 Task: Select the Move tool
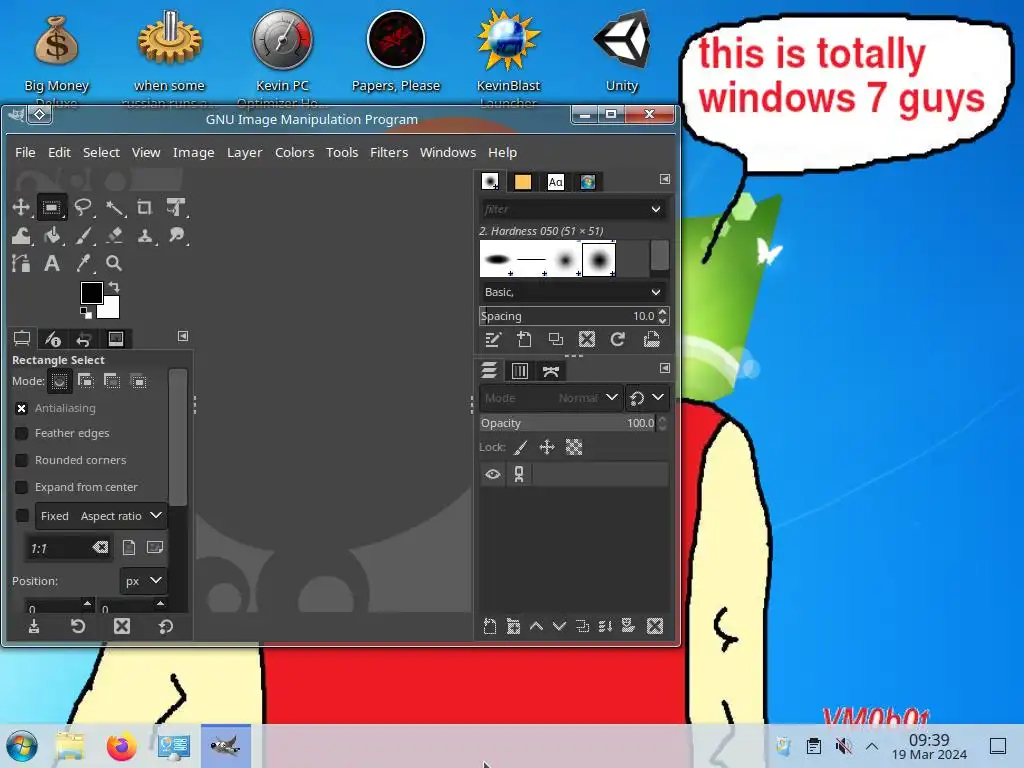(21, 208)
